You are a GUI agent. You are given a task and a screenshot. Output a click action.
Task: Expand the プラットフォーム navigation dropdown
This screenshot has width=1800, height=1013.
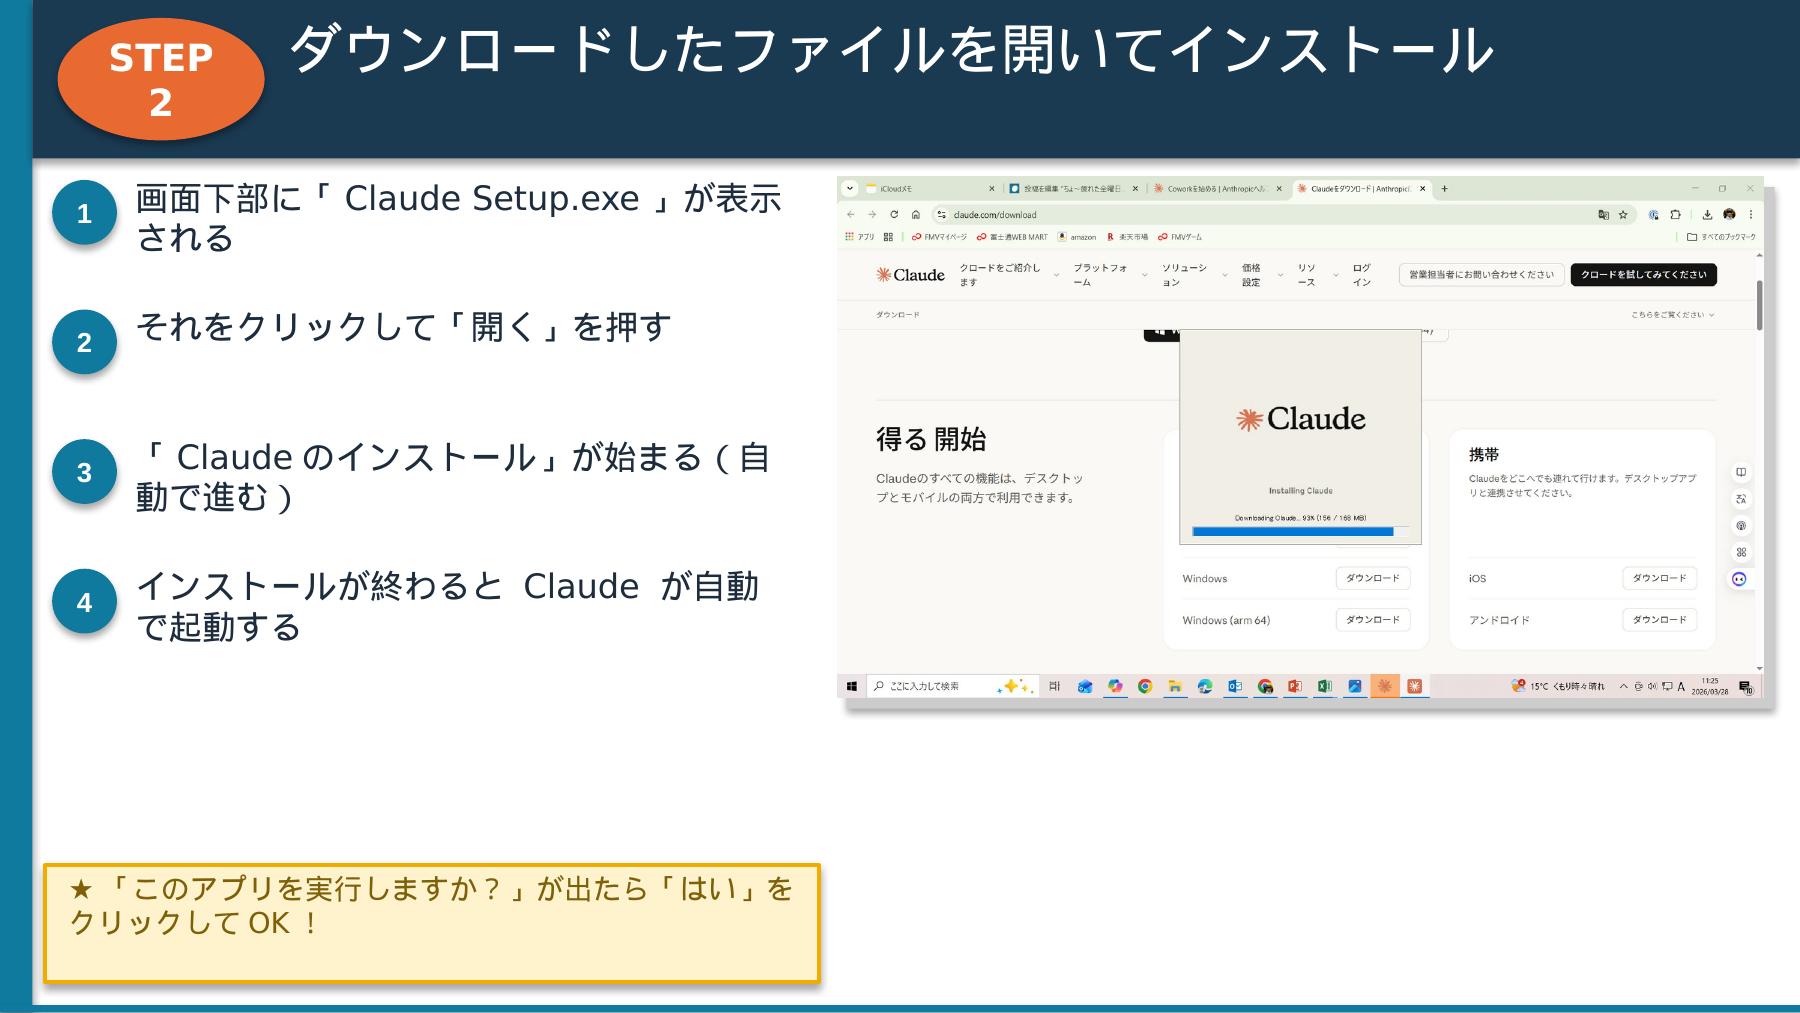(1101, 275)
